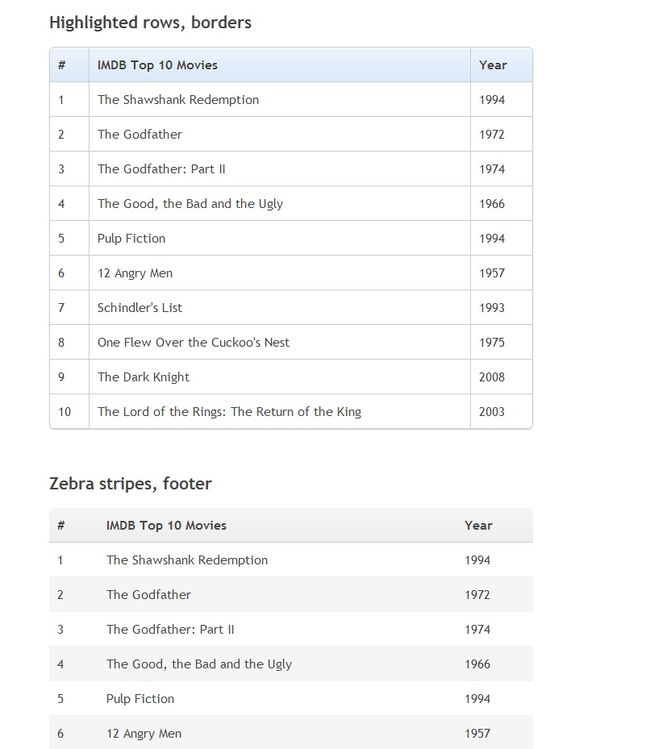Click The Godfather: Part II bordered row

[x=291, y=169]
